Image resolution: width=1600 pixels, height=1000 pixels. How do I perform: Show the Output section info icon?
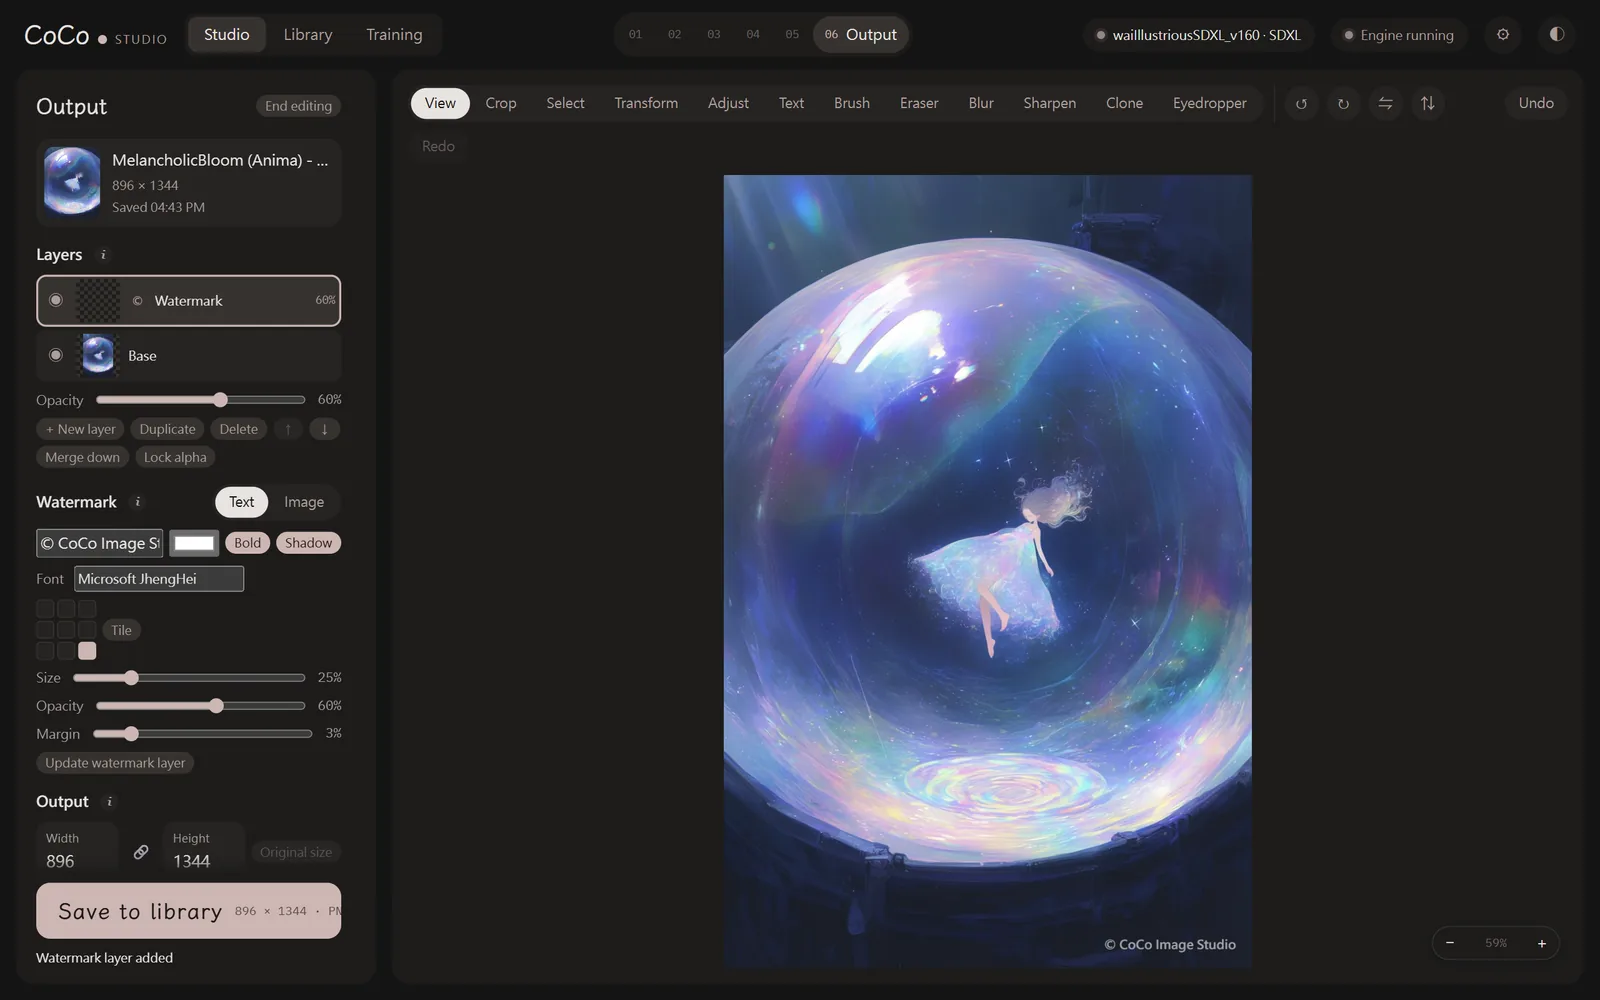click(110, 802)
